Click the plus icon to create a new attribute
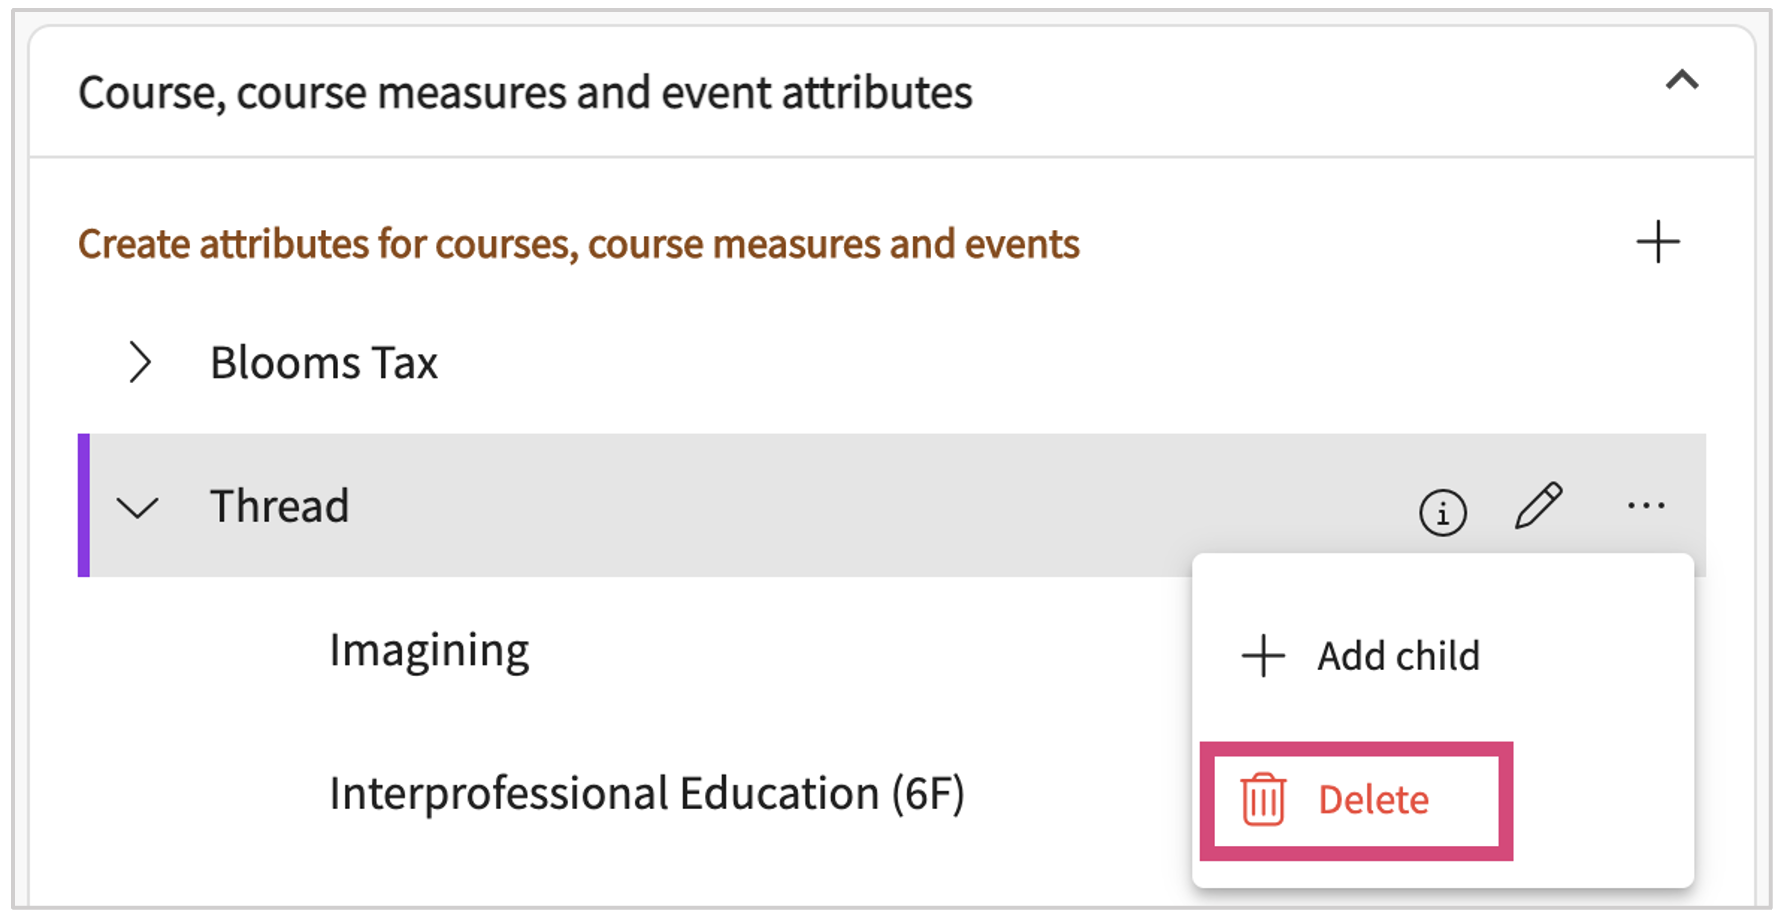1784x920 pixels. [x=1657, y=242]
